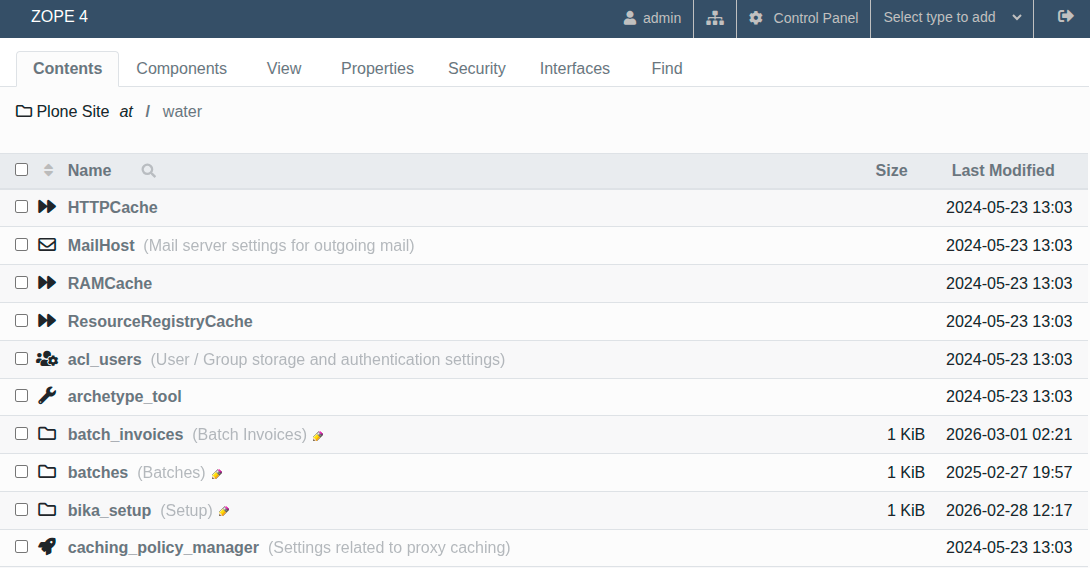Viewport: 1090px width, 568px height.
Task: Click the sort arrows icon beside Name
Action: pos(48,171)
